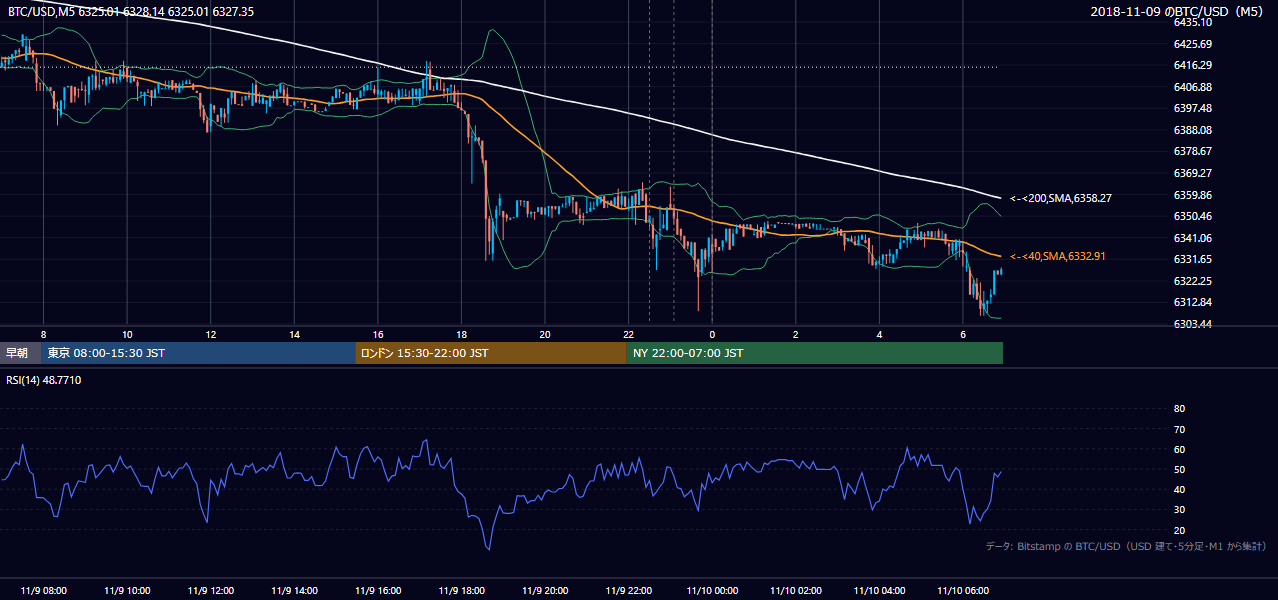This screenshot has width=1278, height=600.
Task: Click price axis value 6425.69
Action: (1193, 44)
